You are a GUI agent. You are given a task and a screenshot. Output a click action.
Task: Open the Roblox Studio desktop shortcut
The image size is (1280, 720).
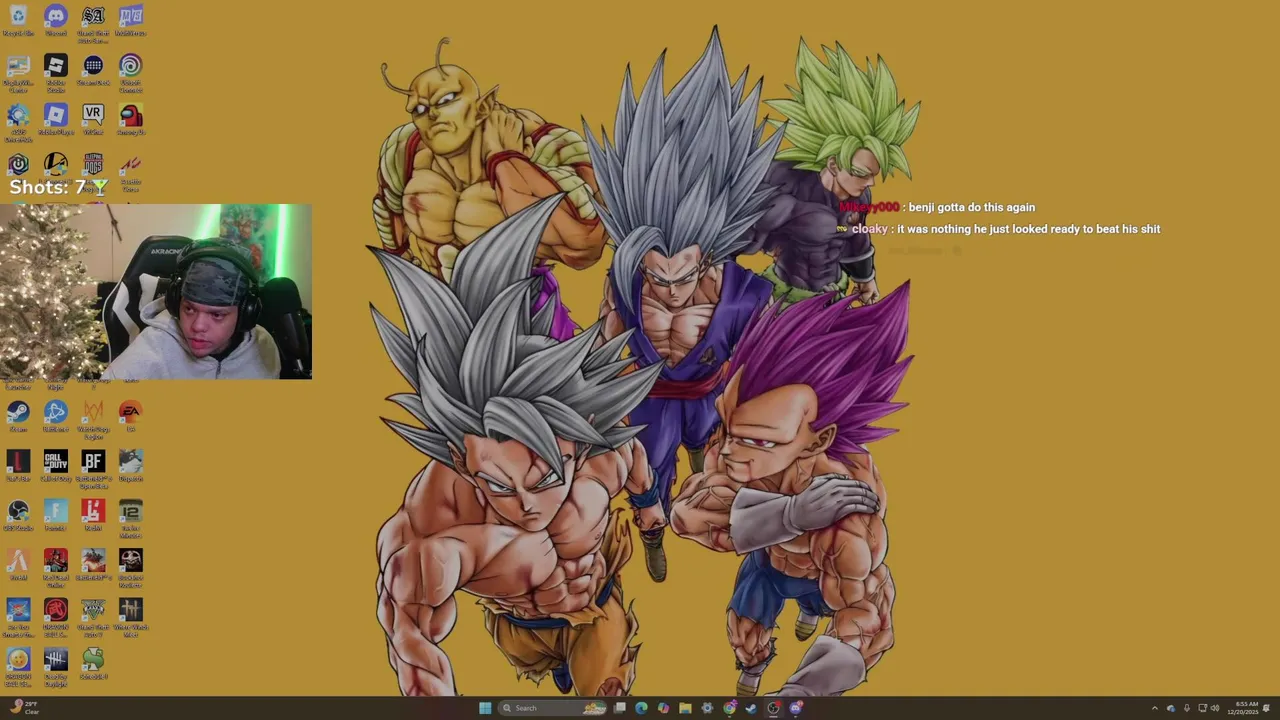coord(56,71)
